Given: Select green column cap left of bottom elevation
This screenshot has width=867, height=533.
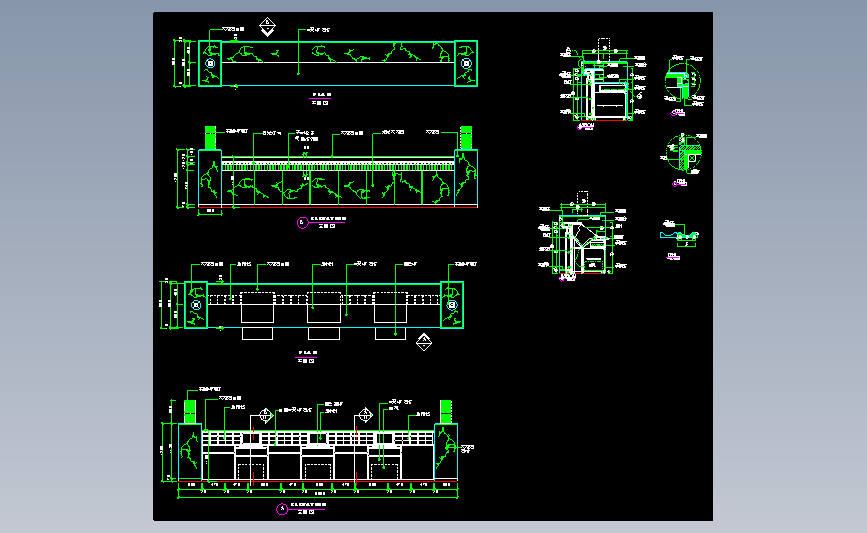Looking at the screenshot, I should [190, 412].
